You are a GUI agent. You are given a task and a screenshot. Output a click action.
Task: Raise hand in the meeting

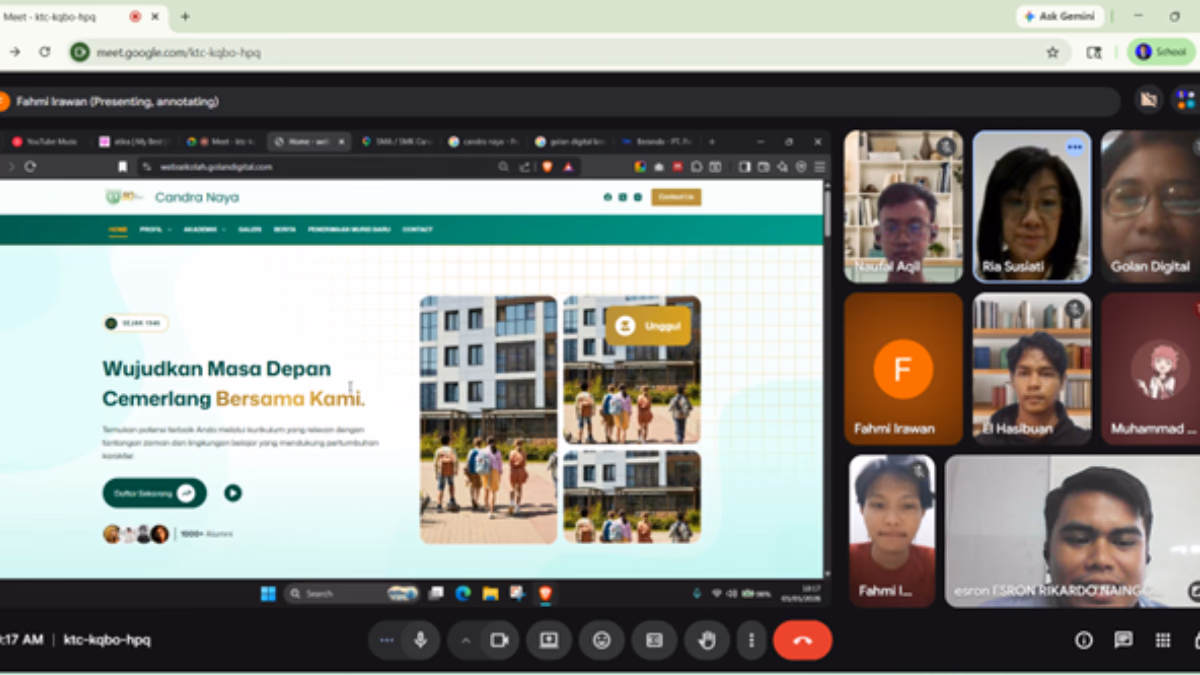click(708, 640)
